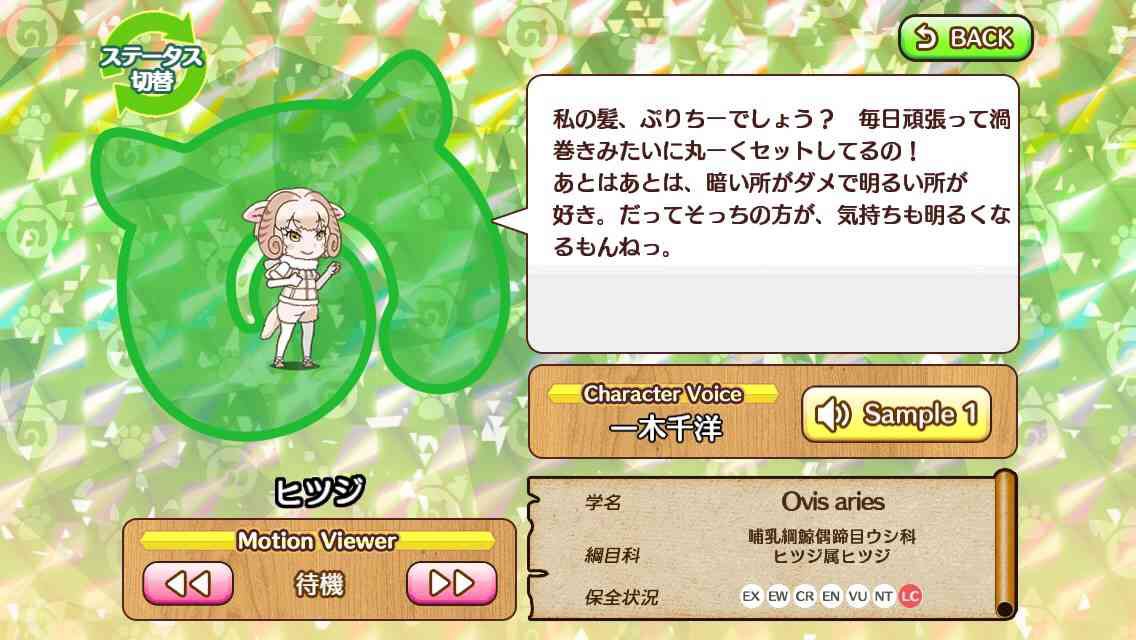
Task: Click the curved arrow icon on BACK
Action: tap(925, 36)
